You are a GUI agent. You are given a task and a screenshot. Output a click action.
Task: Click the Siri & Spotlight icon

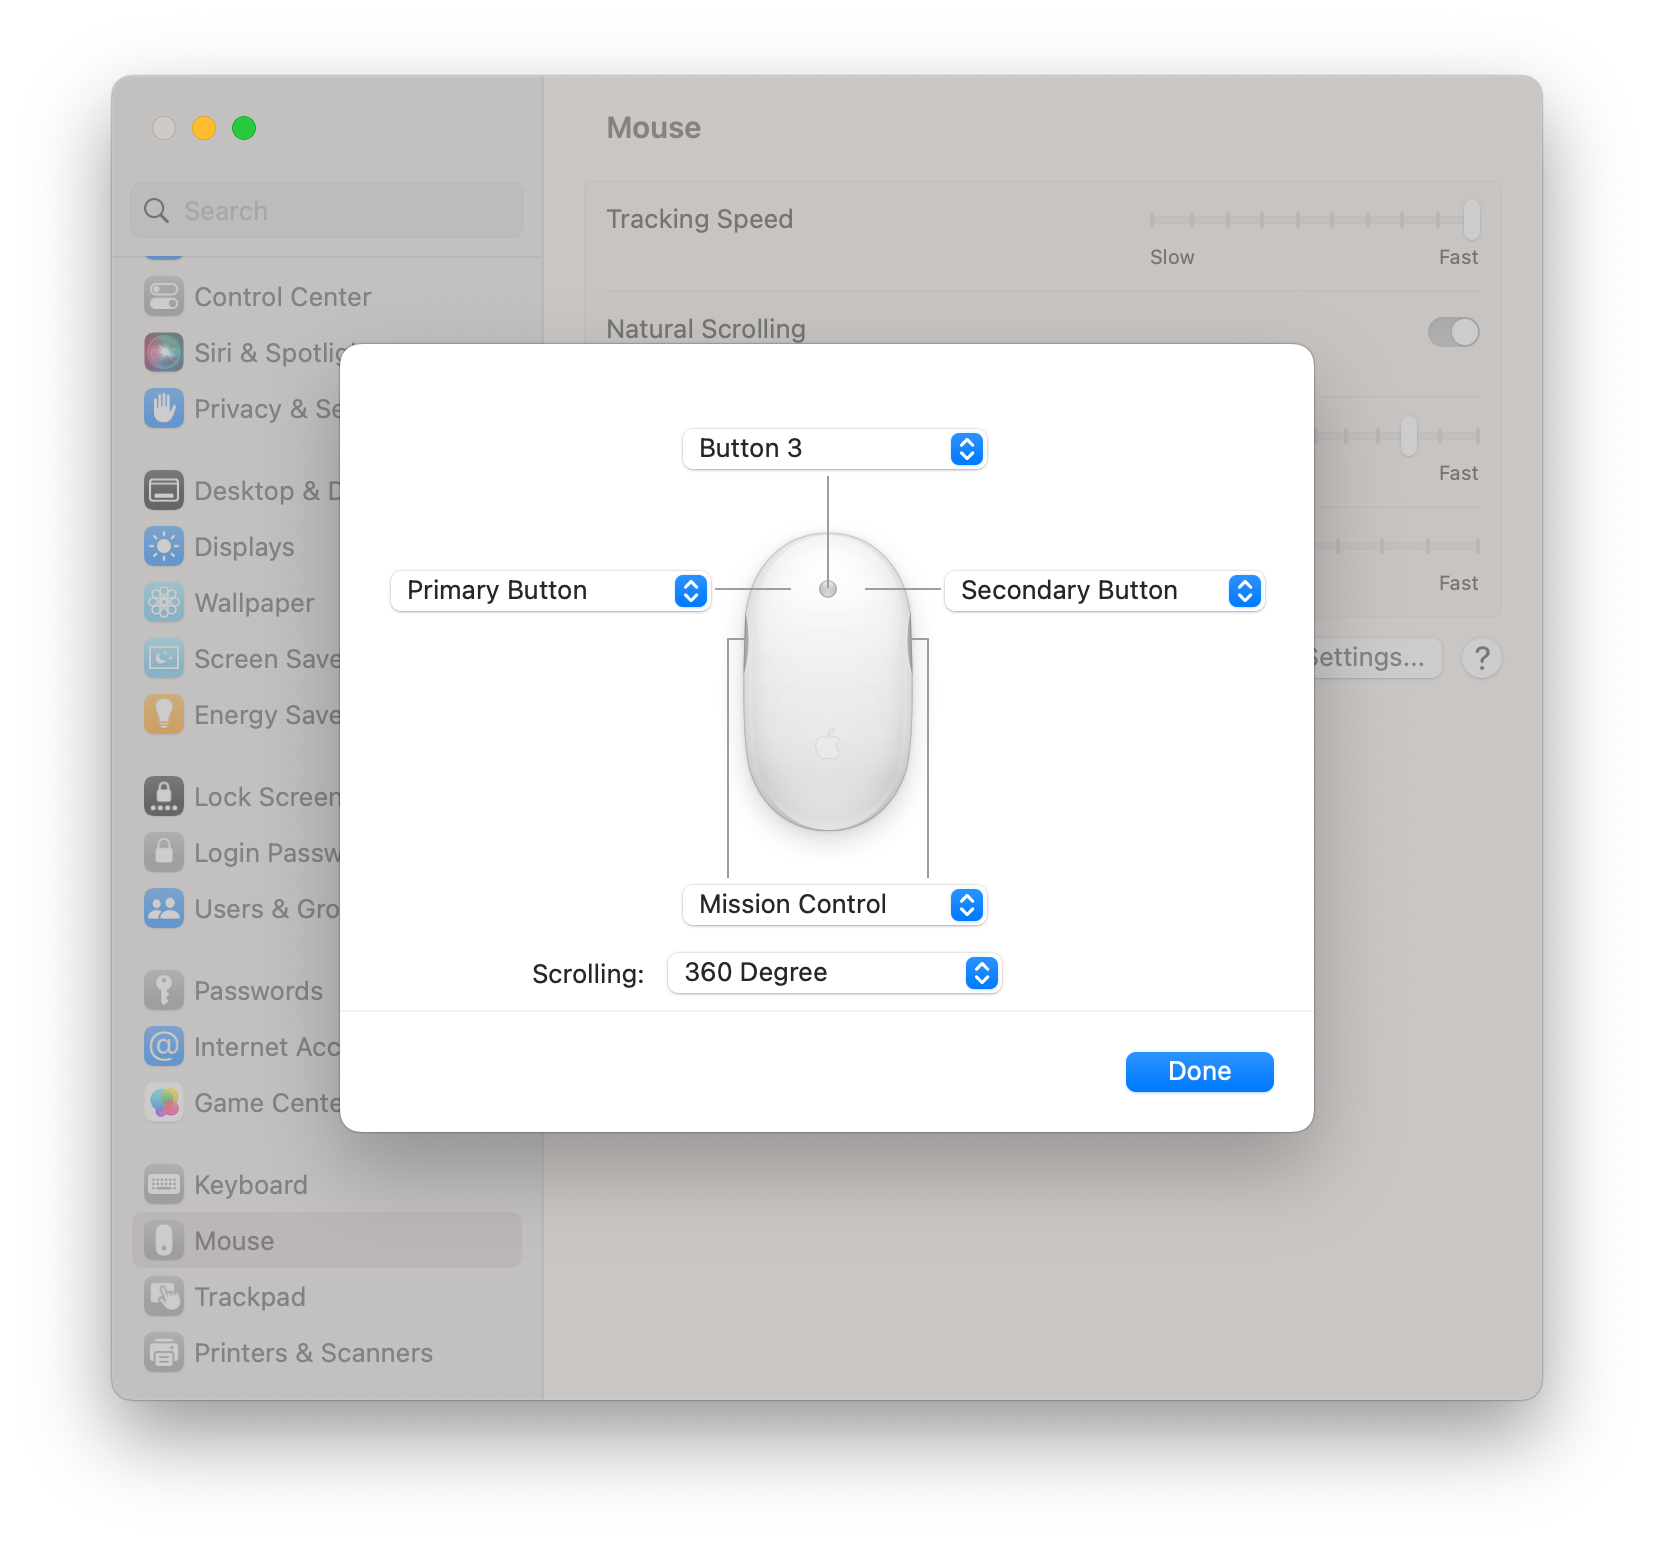tap(164, 353)
